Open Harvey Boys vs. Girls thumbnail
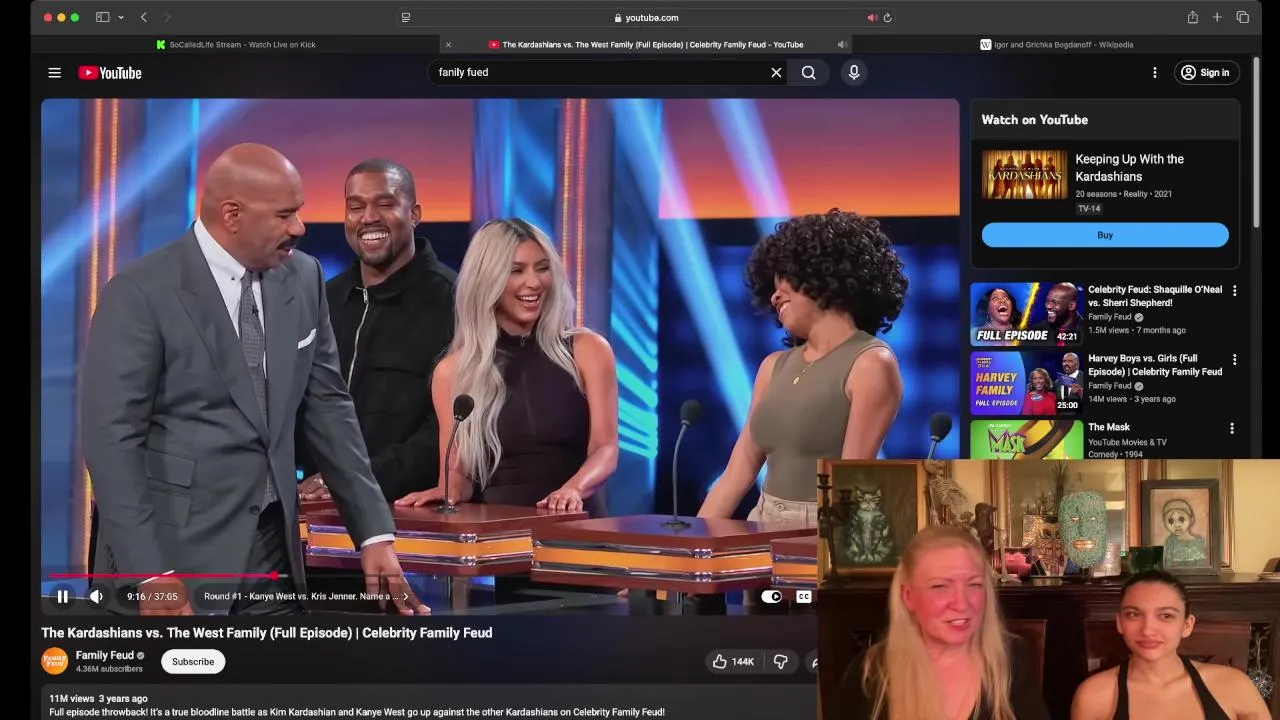The image size is (1280, 720). point(1026,383)
